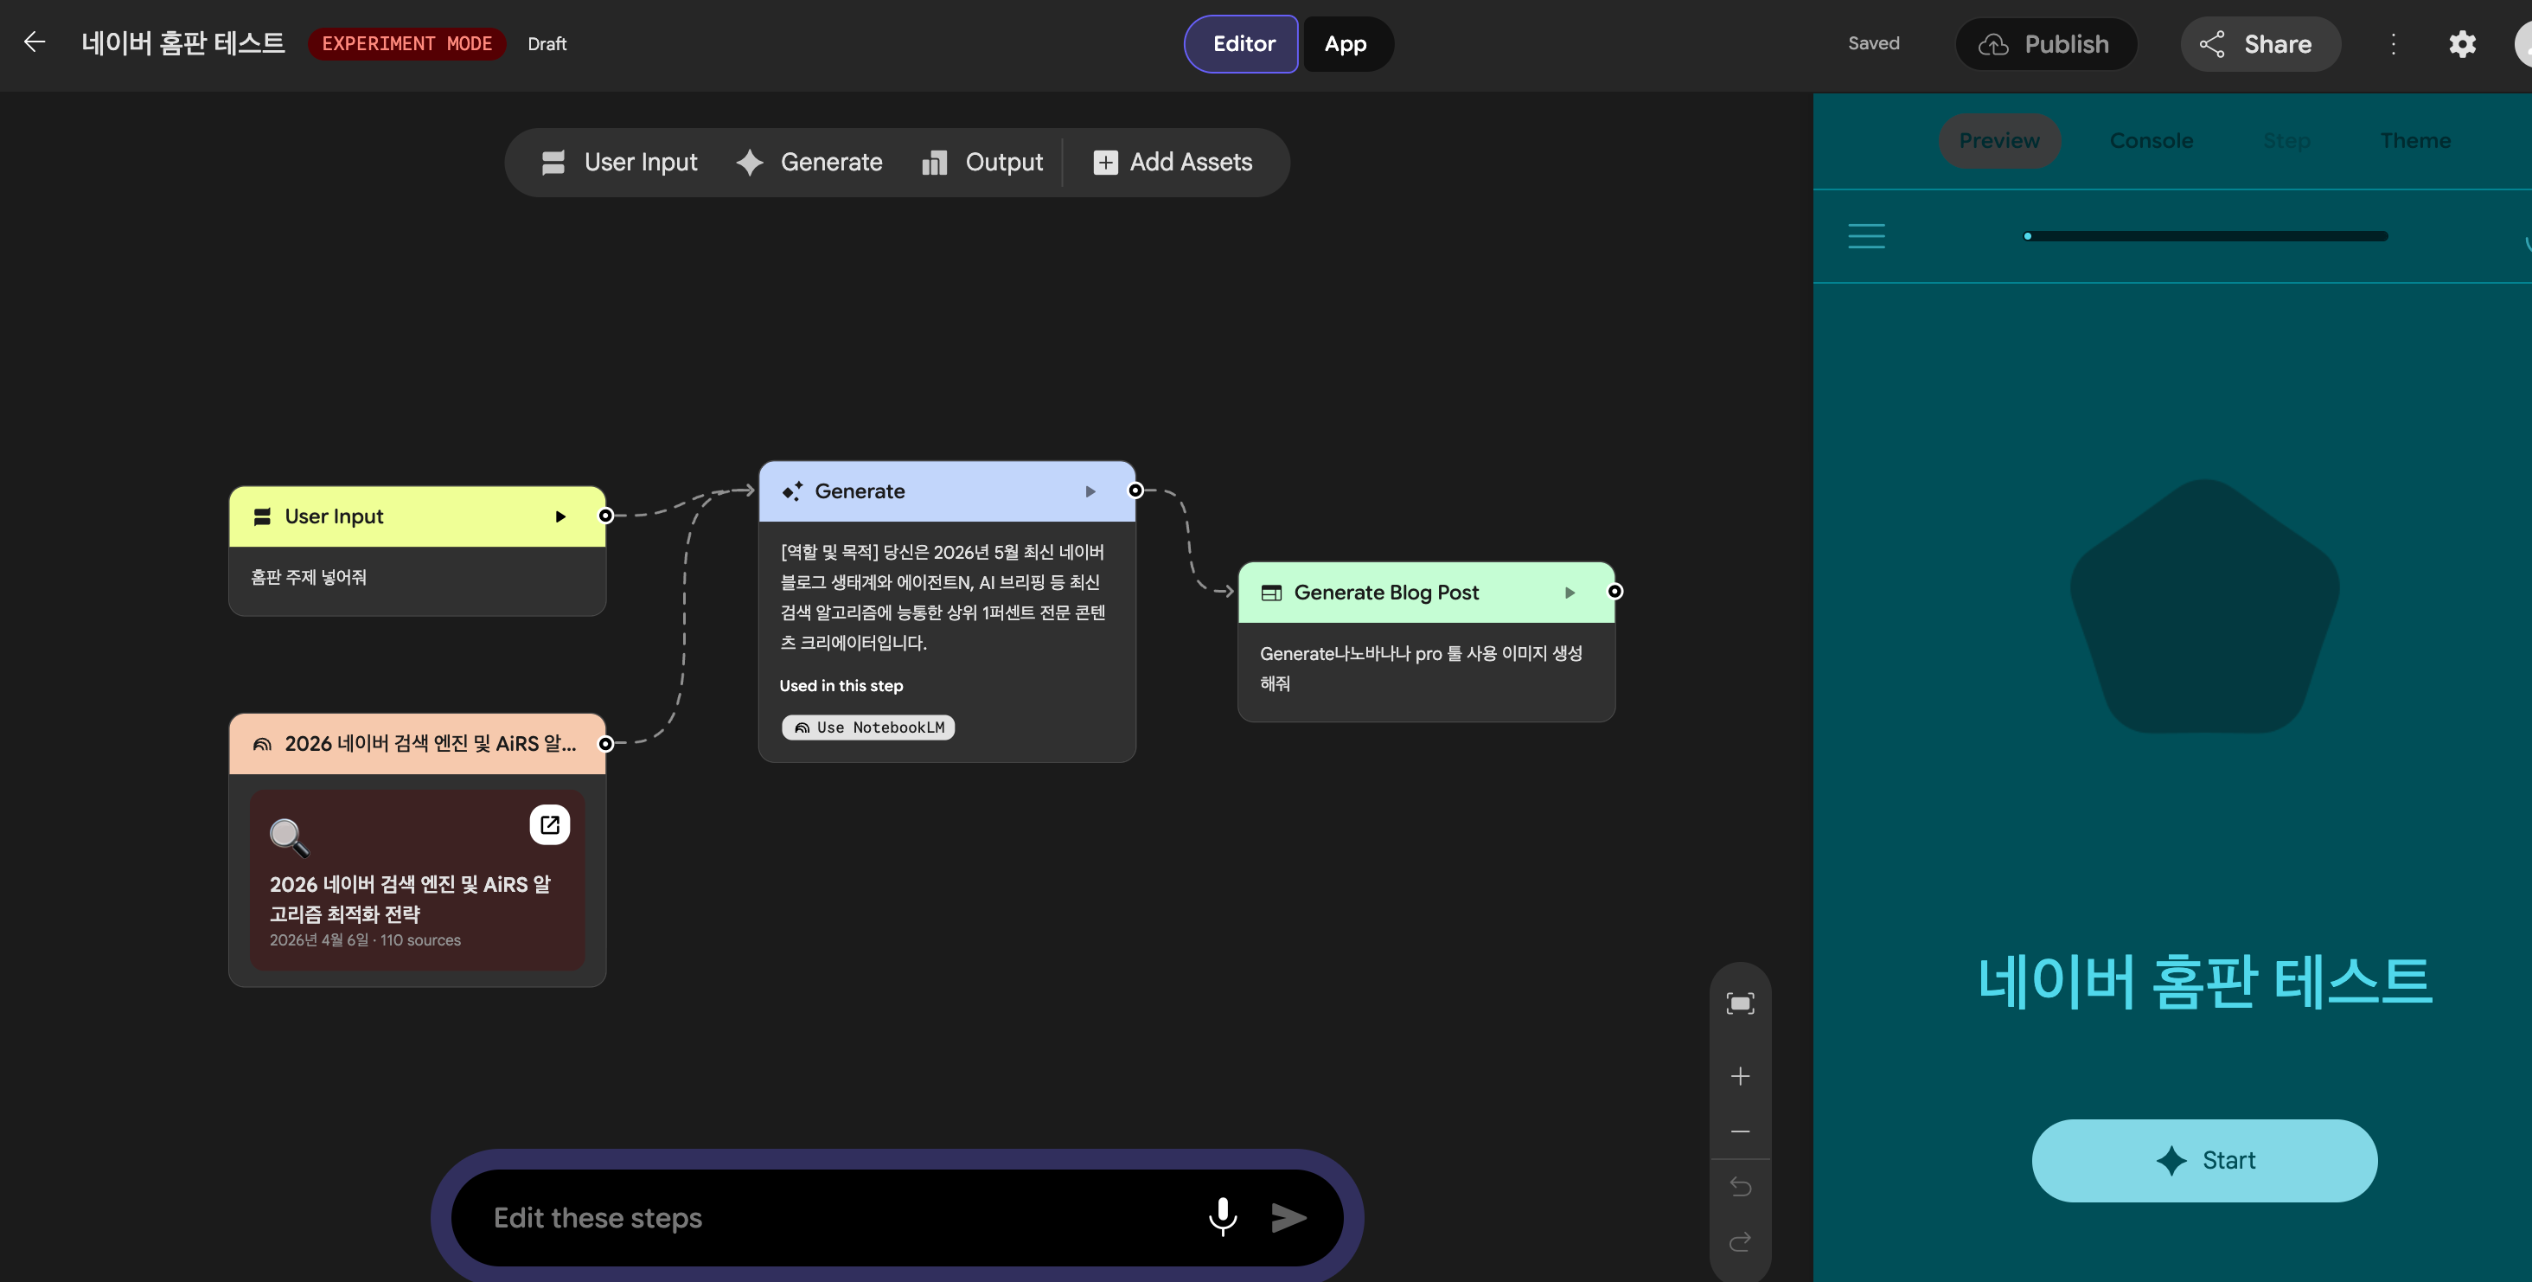The width and height of the screenshot is (2532, 1282).
Task: Open the Step tab
Action: coord(2287,141)
